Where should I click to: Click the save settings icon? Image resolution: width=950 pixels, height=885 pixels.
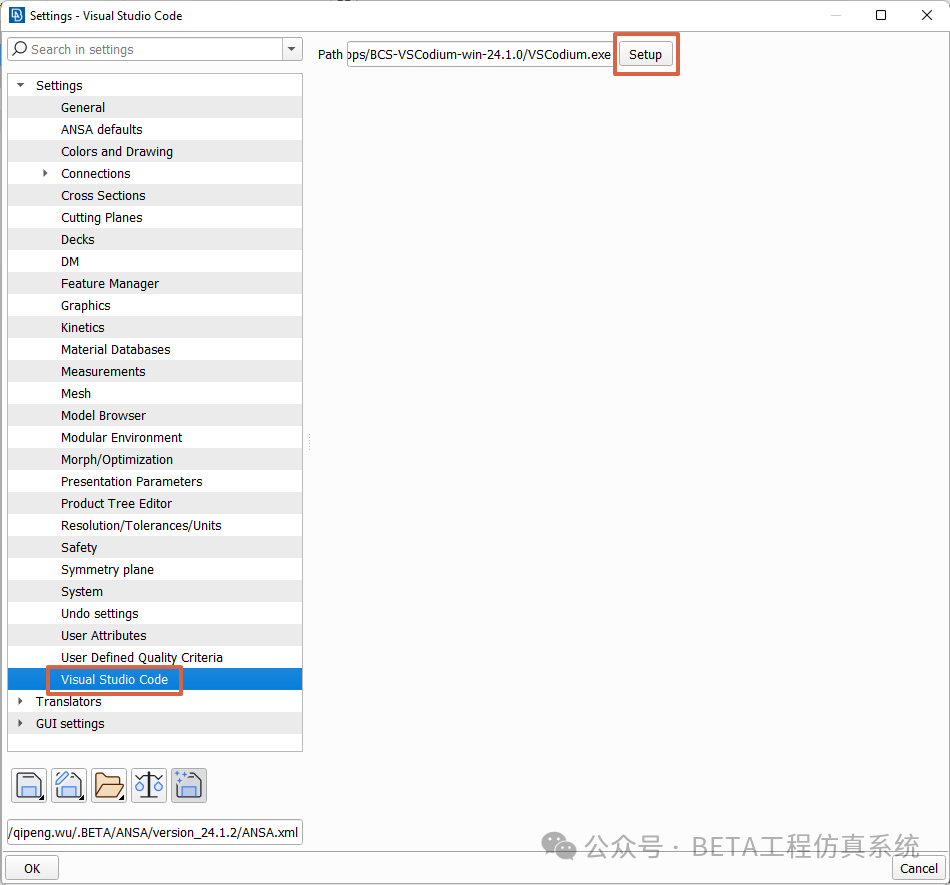click(29, 786)
